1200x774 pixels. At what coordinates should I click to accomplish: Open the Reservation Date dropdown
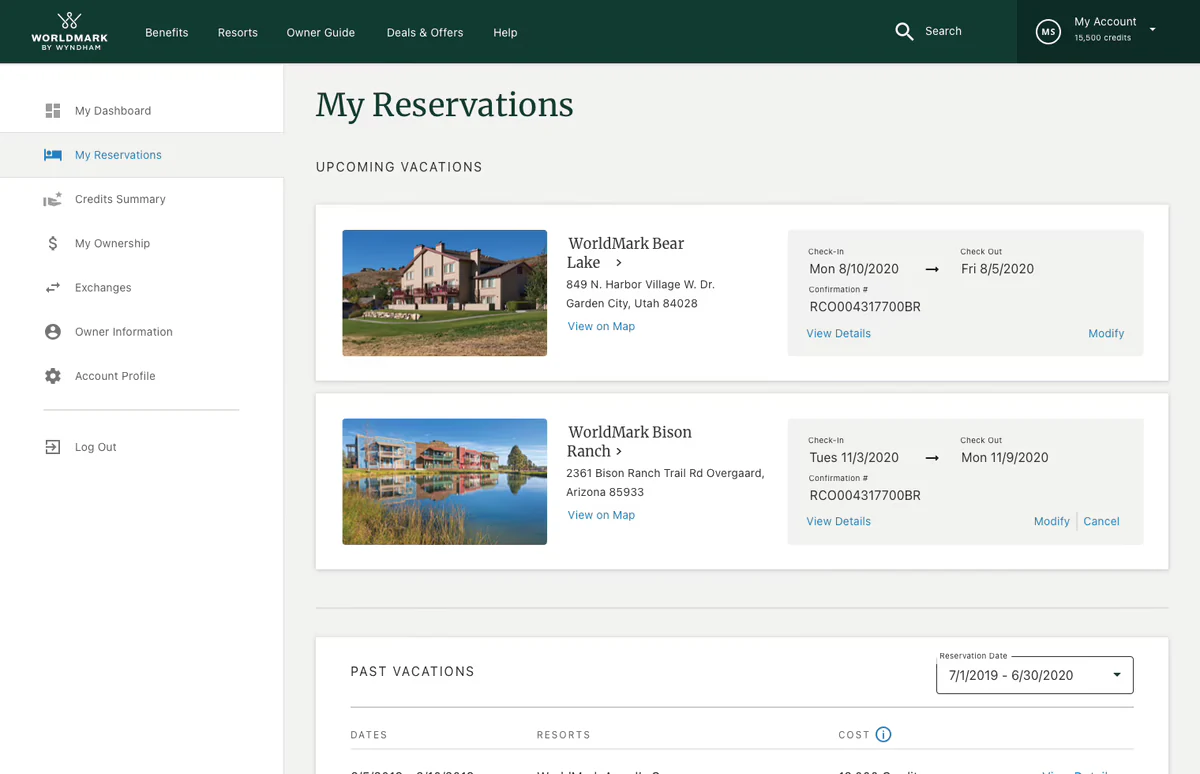point(1035,675)
